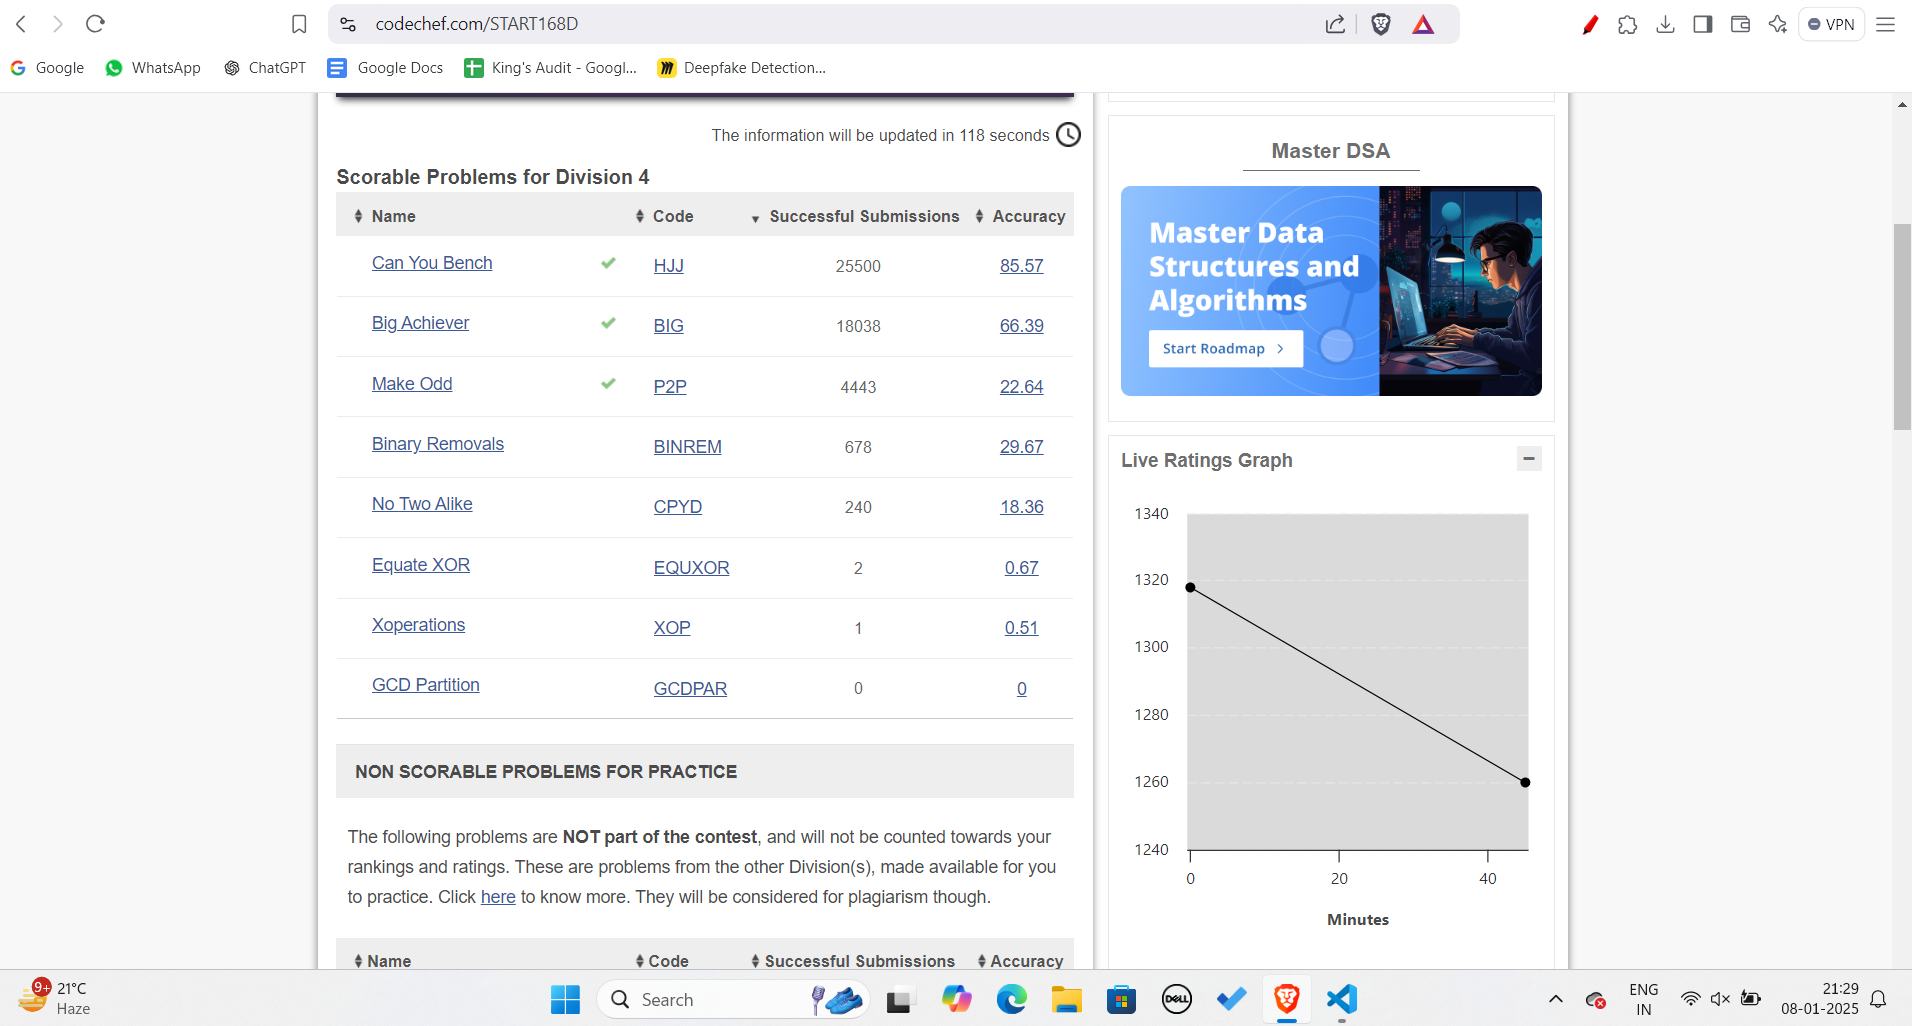Click the 1320 rating start point on graph
Viewport: 1912px width, 1026px height.
tap(1190, 587)
